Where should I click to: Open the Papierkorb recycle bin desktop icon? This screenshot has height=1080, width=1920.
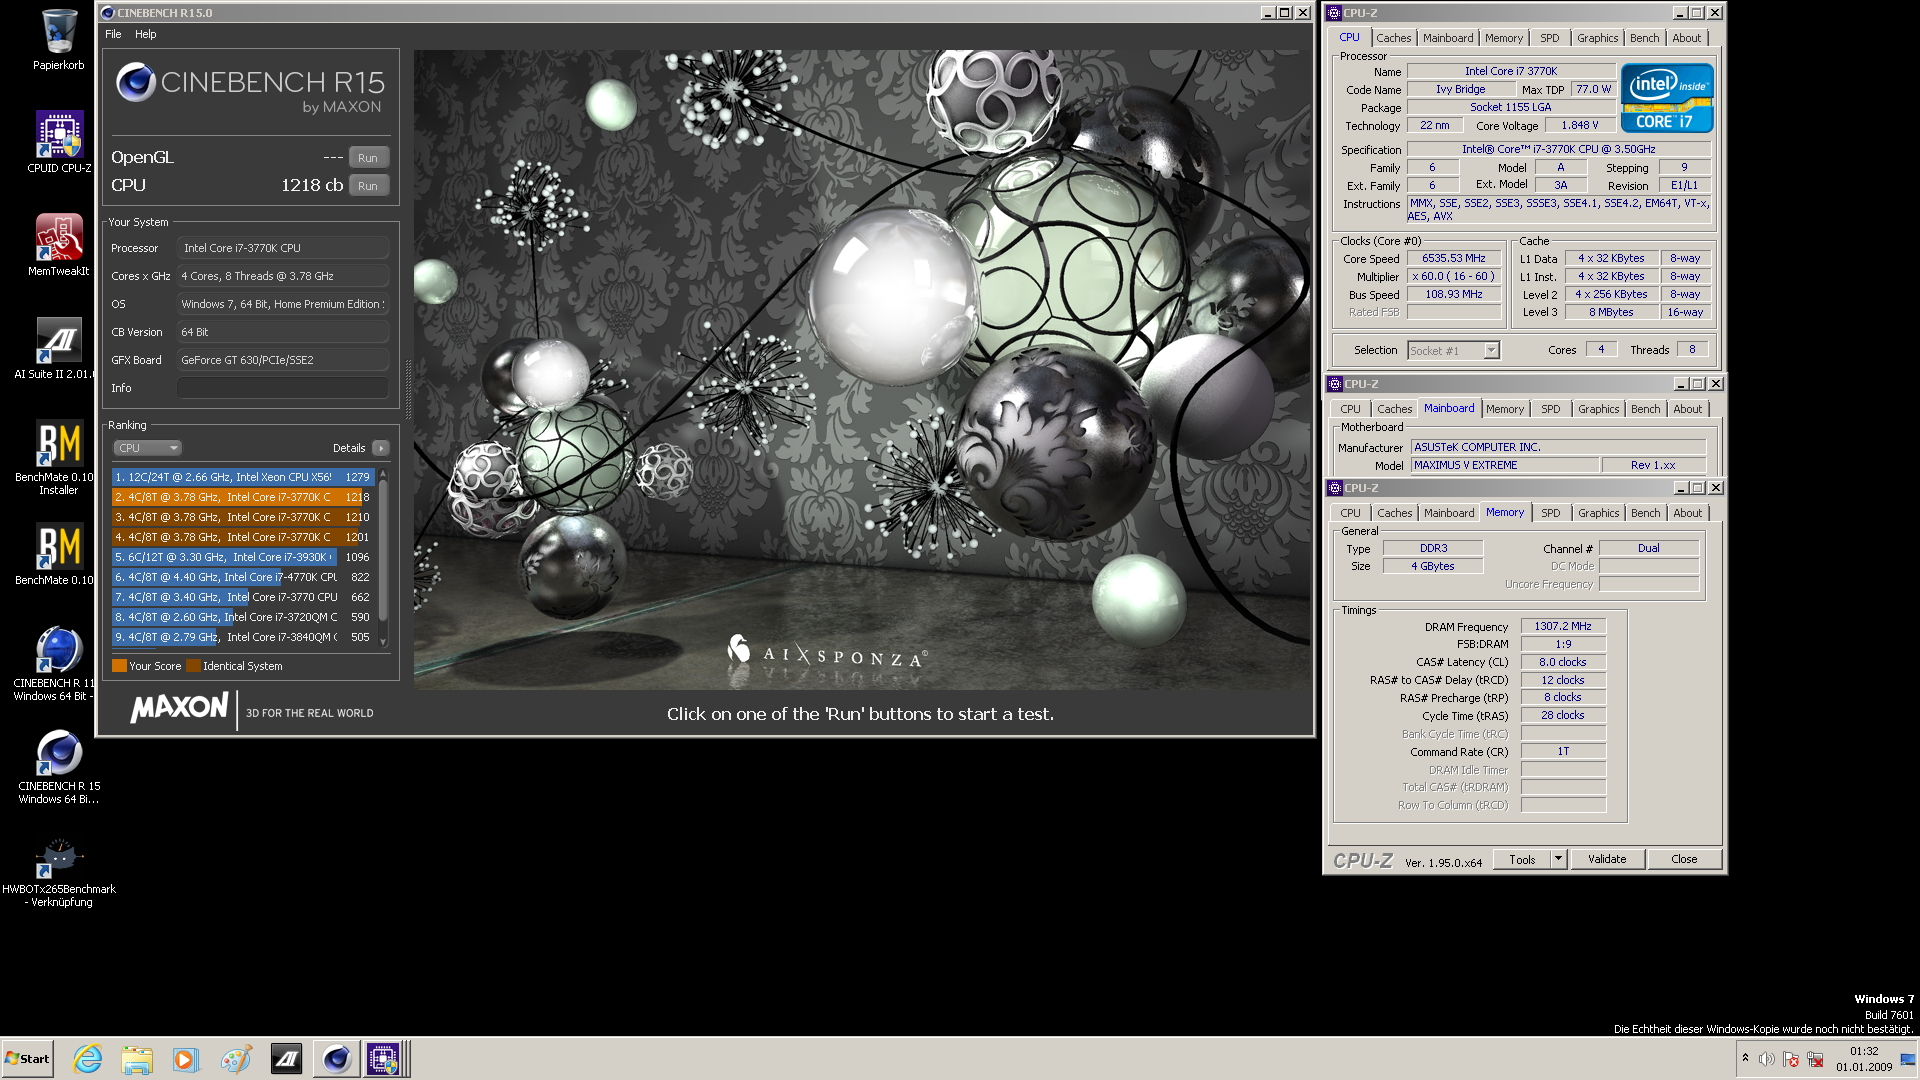pos(58,40)
